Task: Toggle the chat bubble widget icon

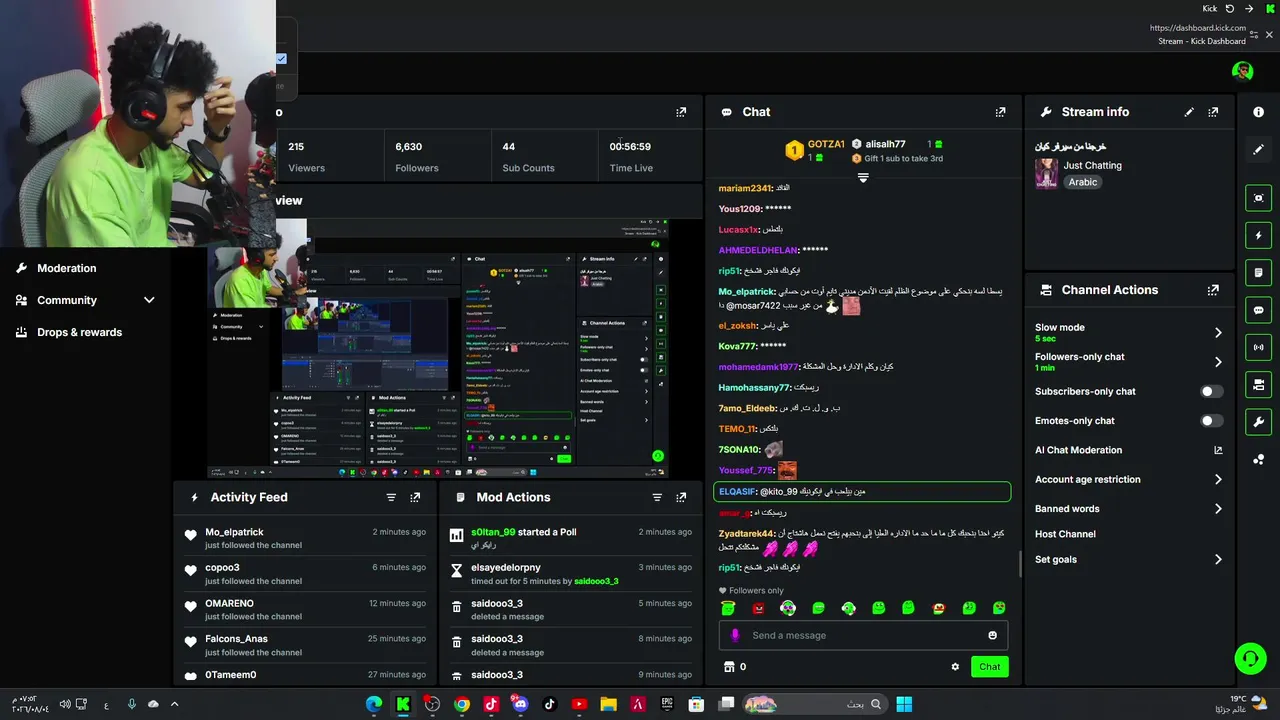Action: tap(1258, 310)
